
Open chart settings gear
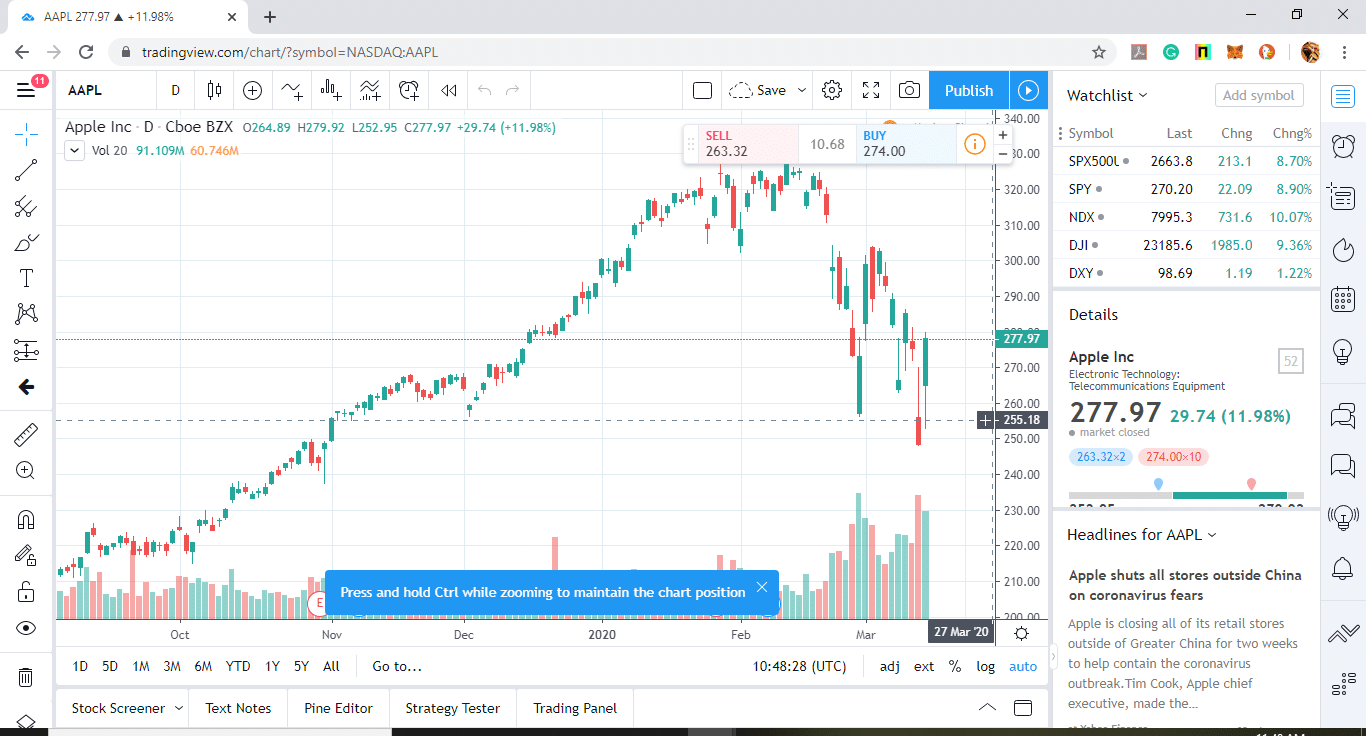click(832, 90)
